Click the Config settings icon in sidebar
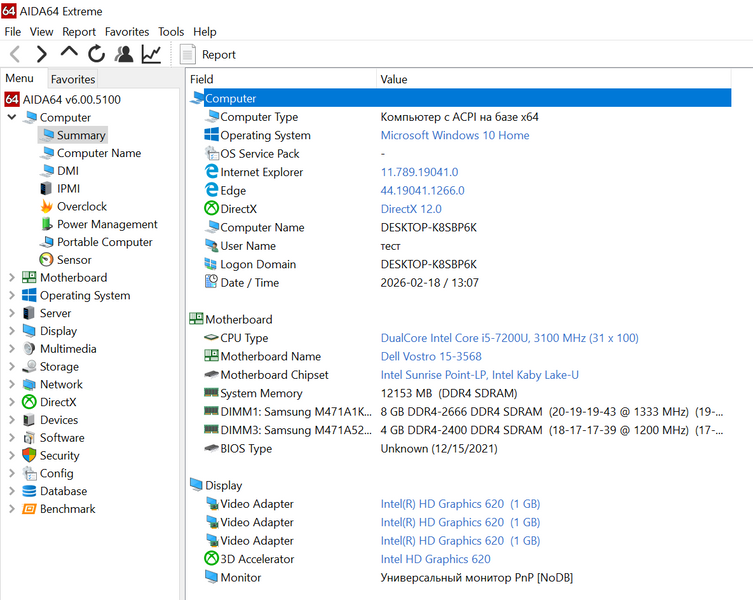Screen dimensions: 753x600 tap(30, 474)
